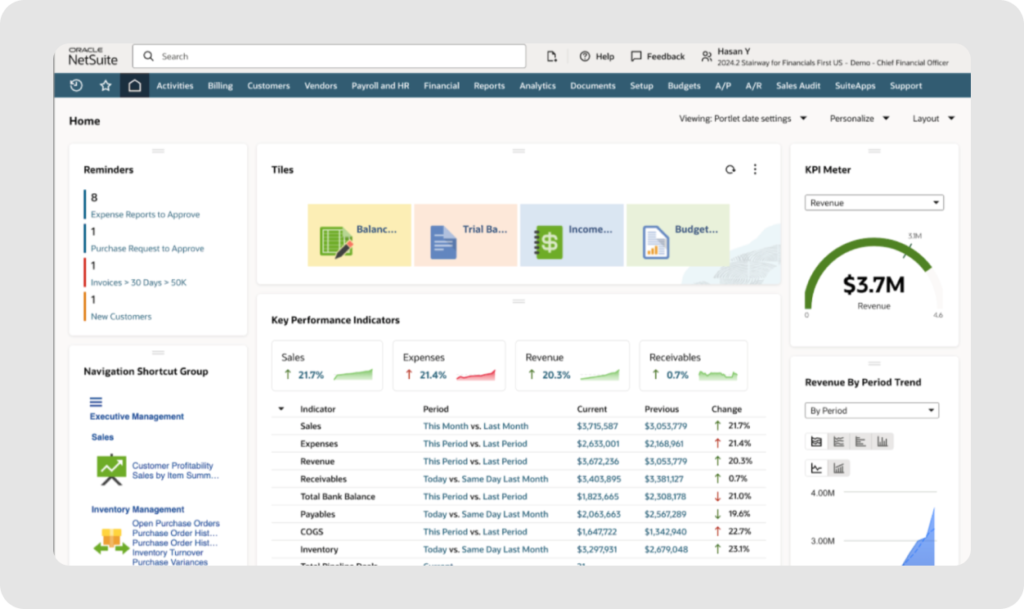The width and height of the screenshot is (1024, 609).
Task: Open the Hasan Y user role icon
Action: pyautogui.click(x=707, y=57)
